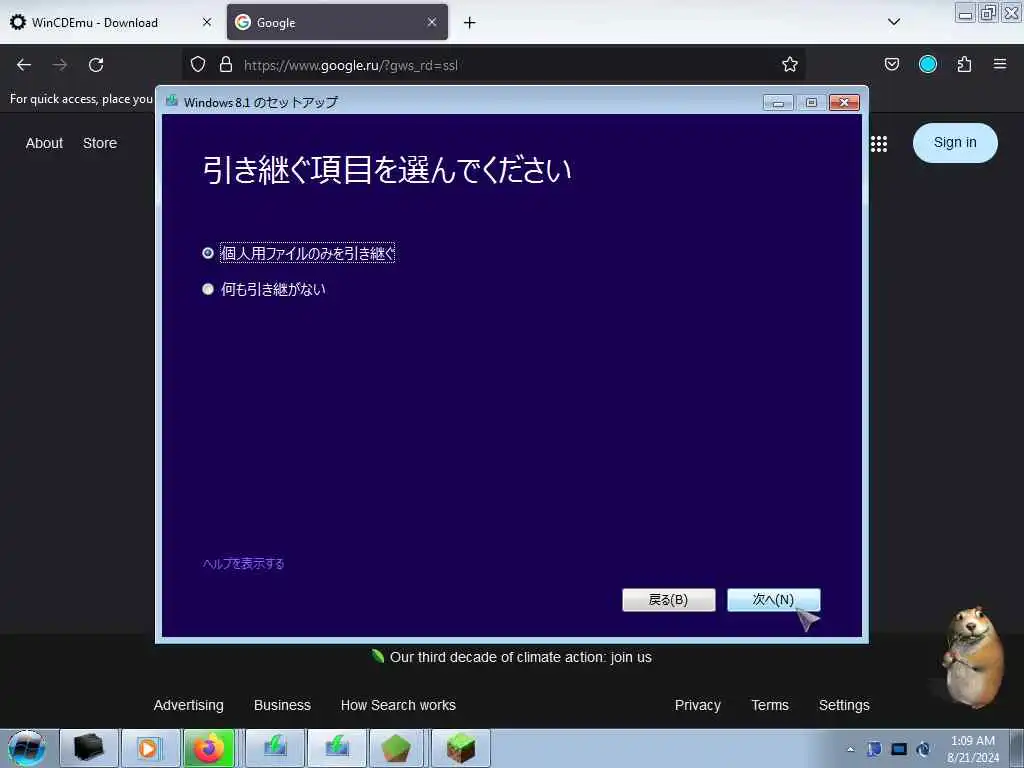Open the Firefox hamburger application menu
The width and height of the screenshot is (1024, 768).
1000,64
